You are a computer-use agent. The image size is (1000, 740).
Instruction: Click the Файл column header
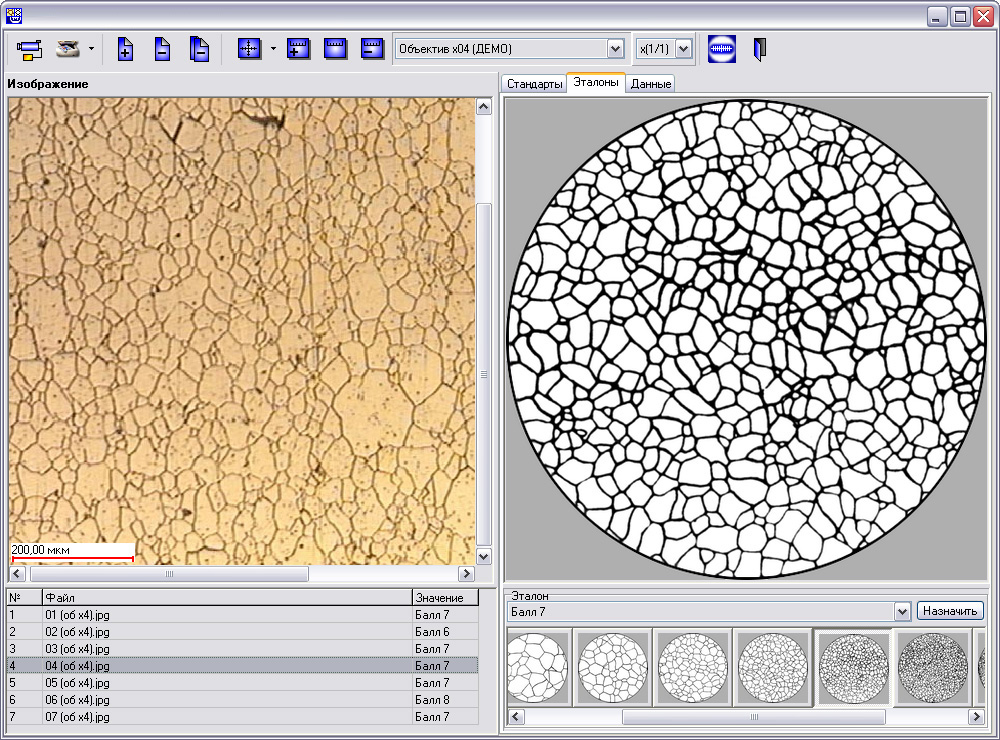click(x=228, y=598)
